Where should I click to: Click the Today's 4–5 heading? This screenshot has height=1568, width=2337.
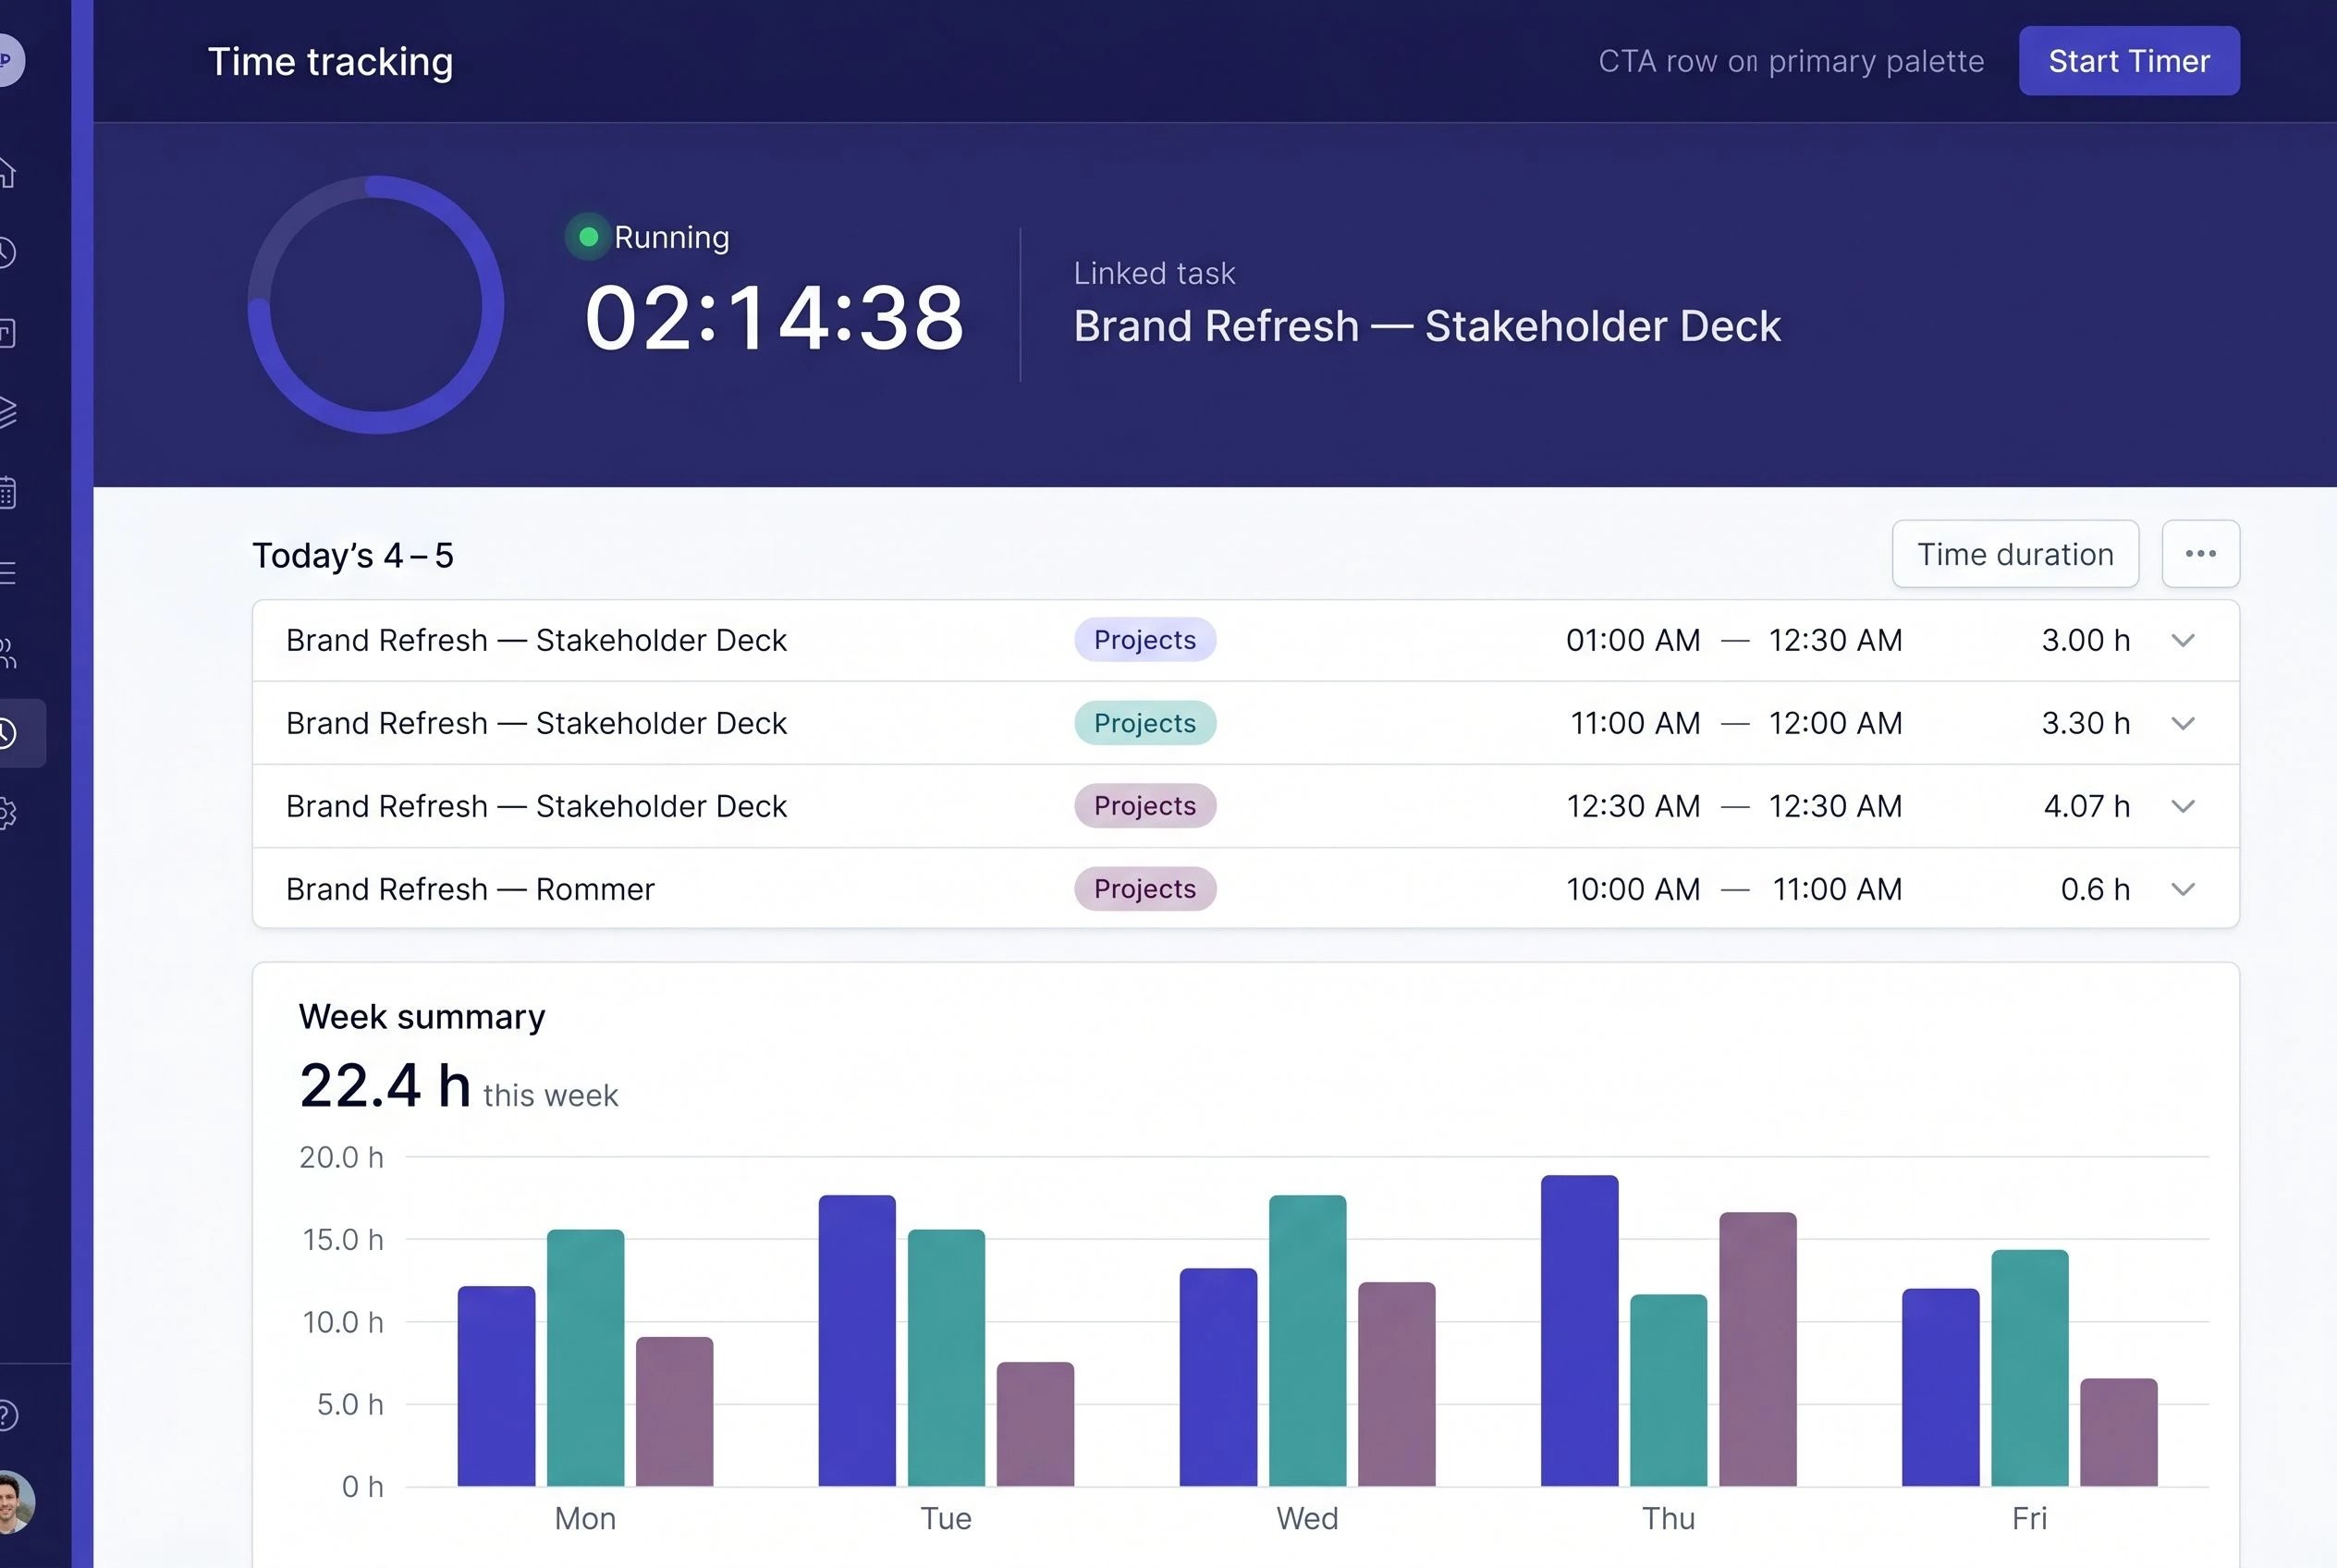coord(352,555)
